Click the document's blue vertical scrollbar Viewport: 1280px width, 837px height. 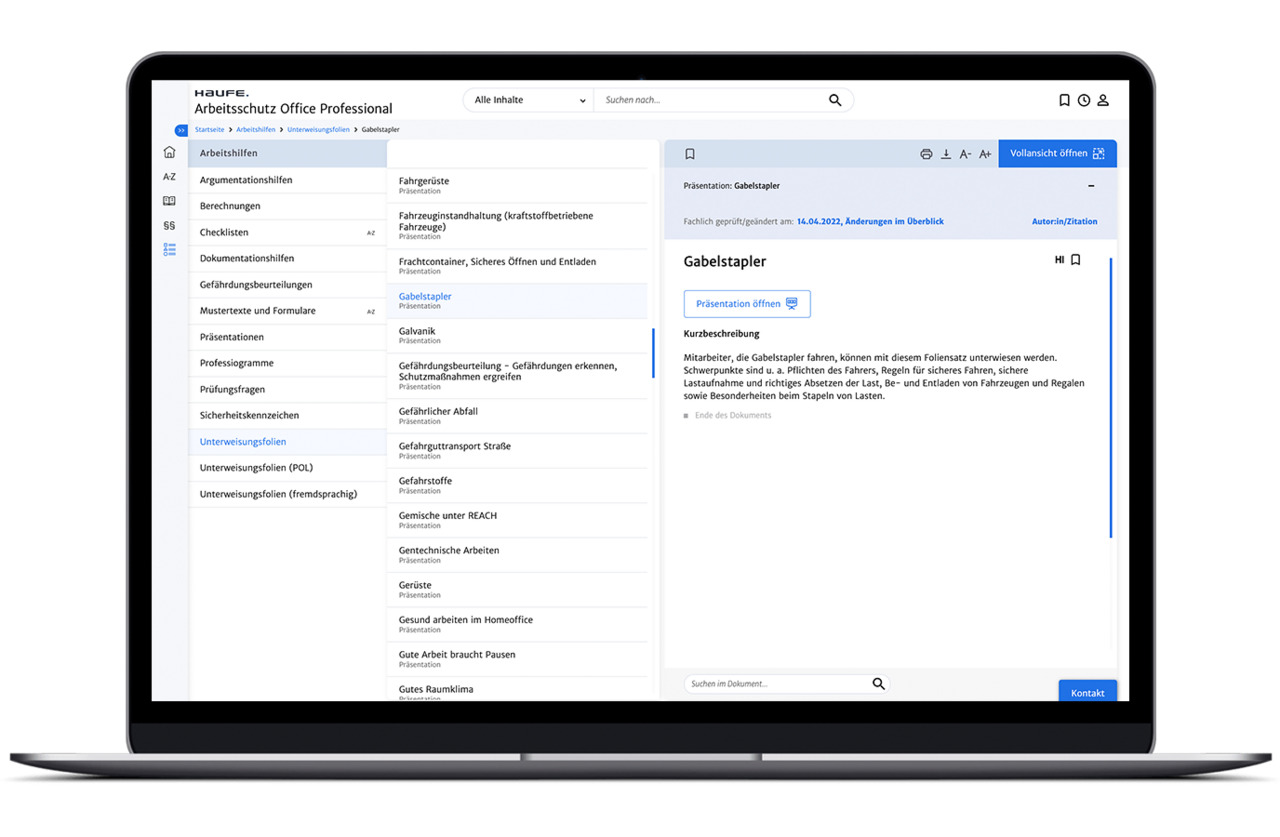pos(1111,398)
